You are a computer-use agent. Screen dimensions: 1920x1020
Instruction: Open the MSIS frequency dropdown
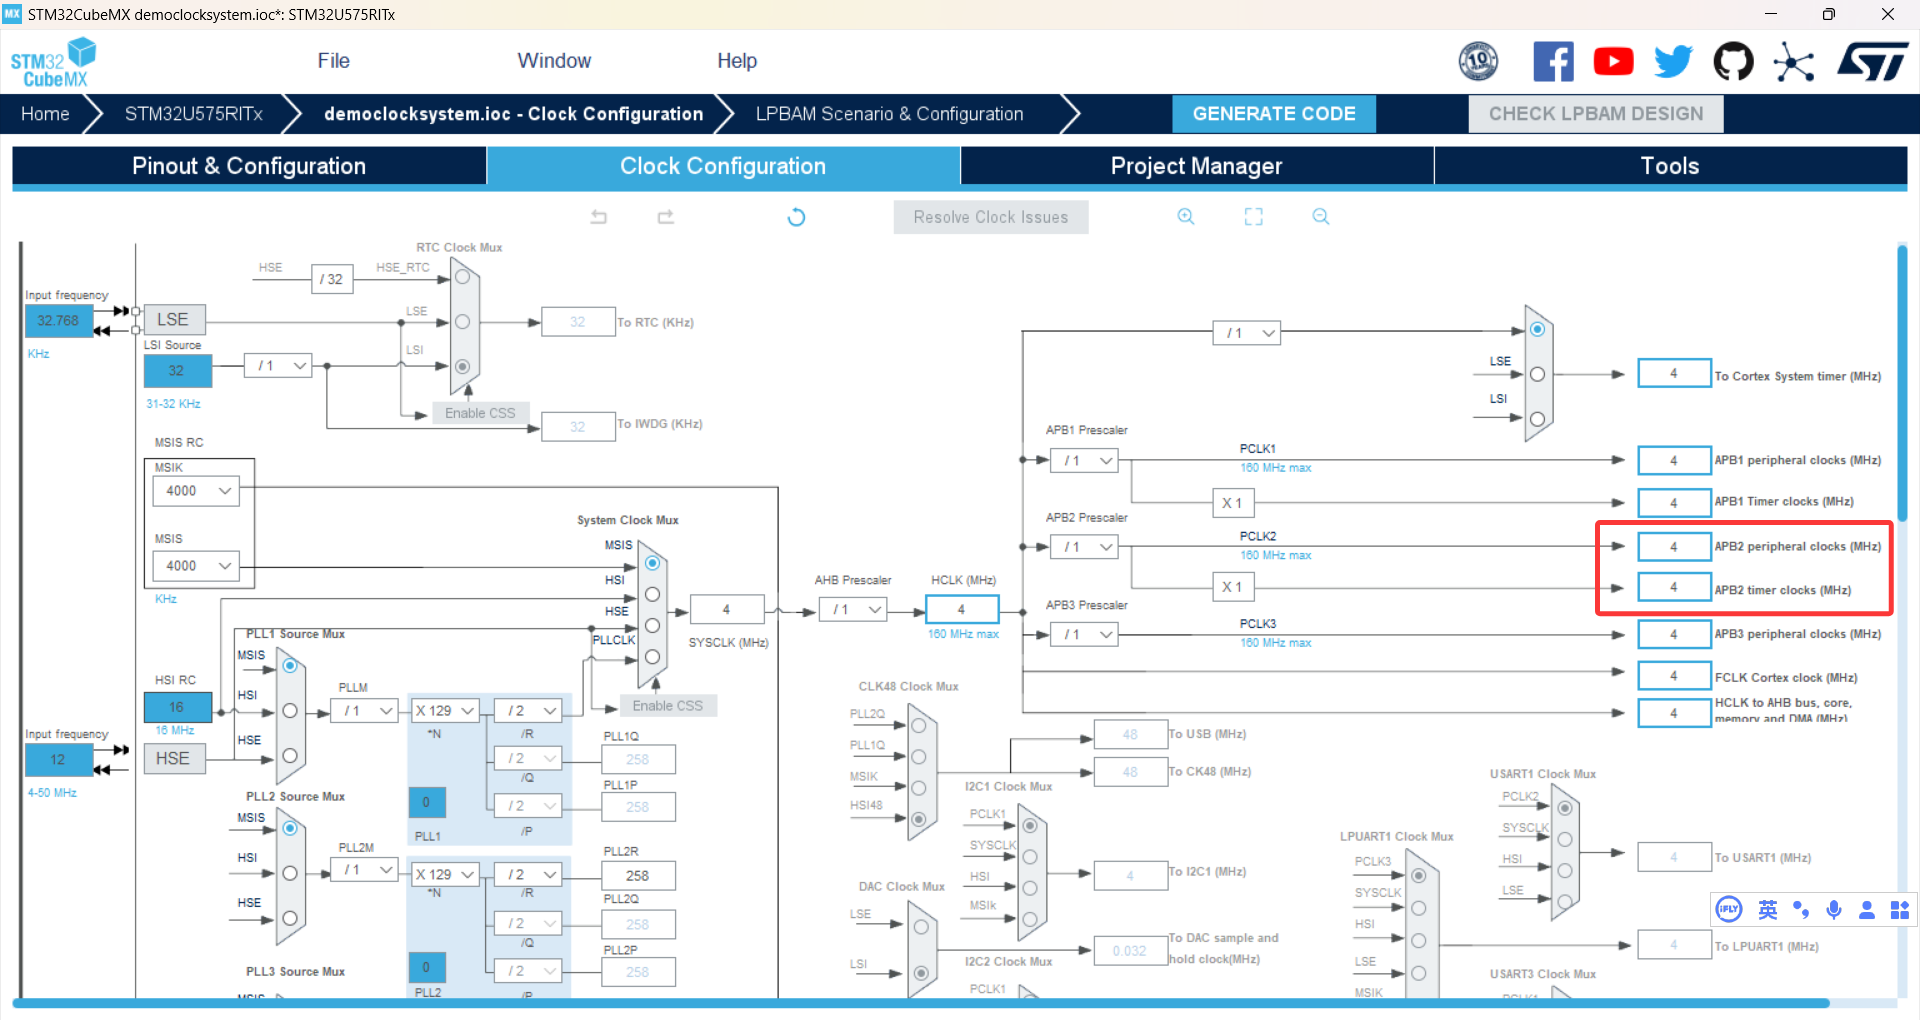pyautogui.click(x=196, y=566)
